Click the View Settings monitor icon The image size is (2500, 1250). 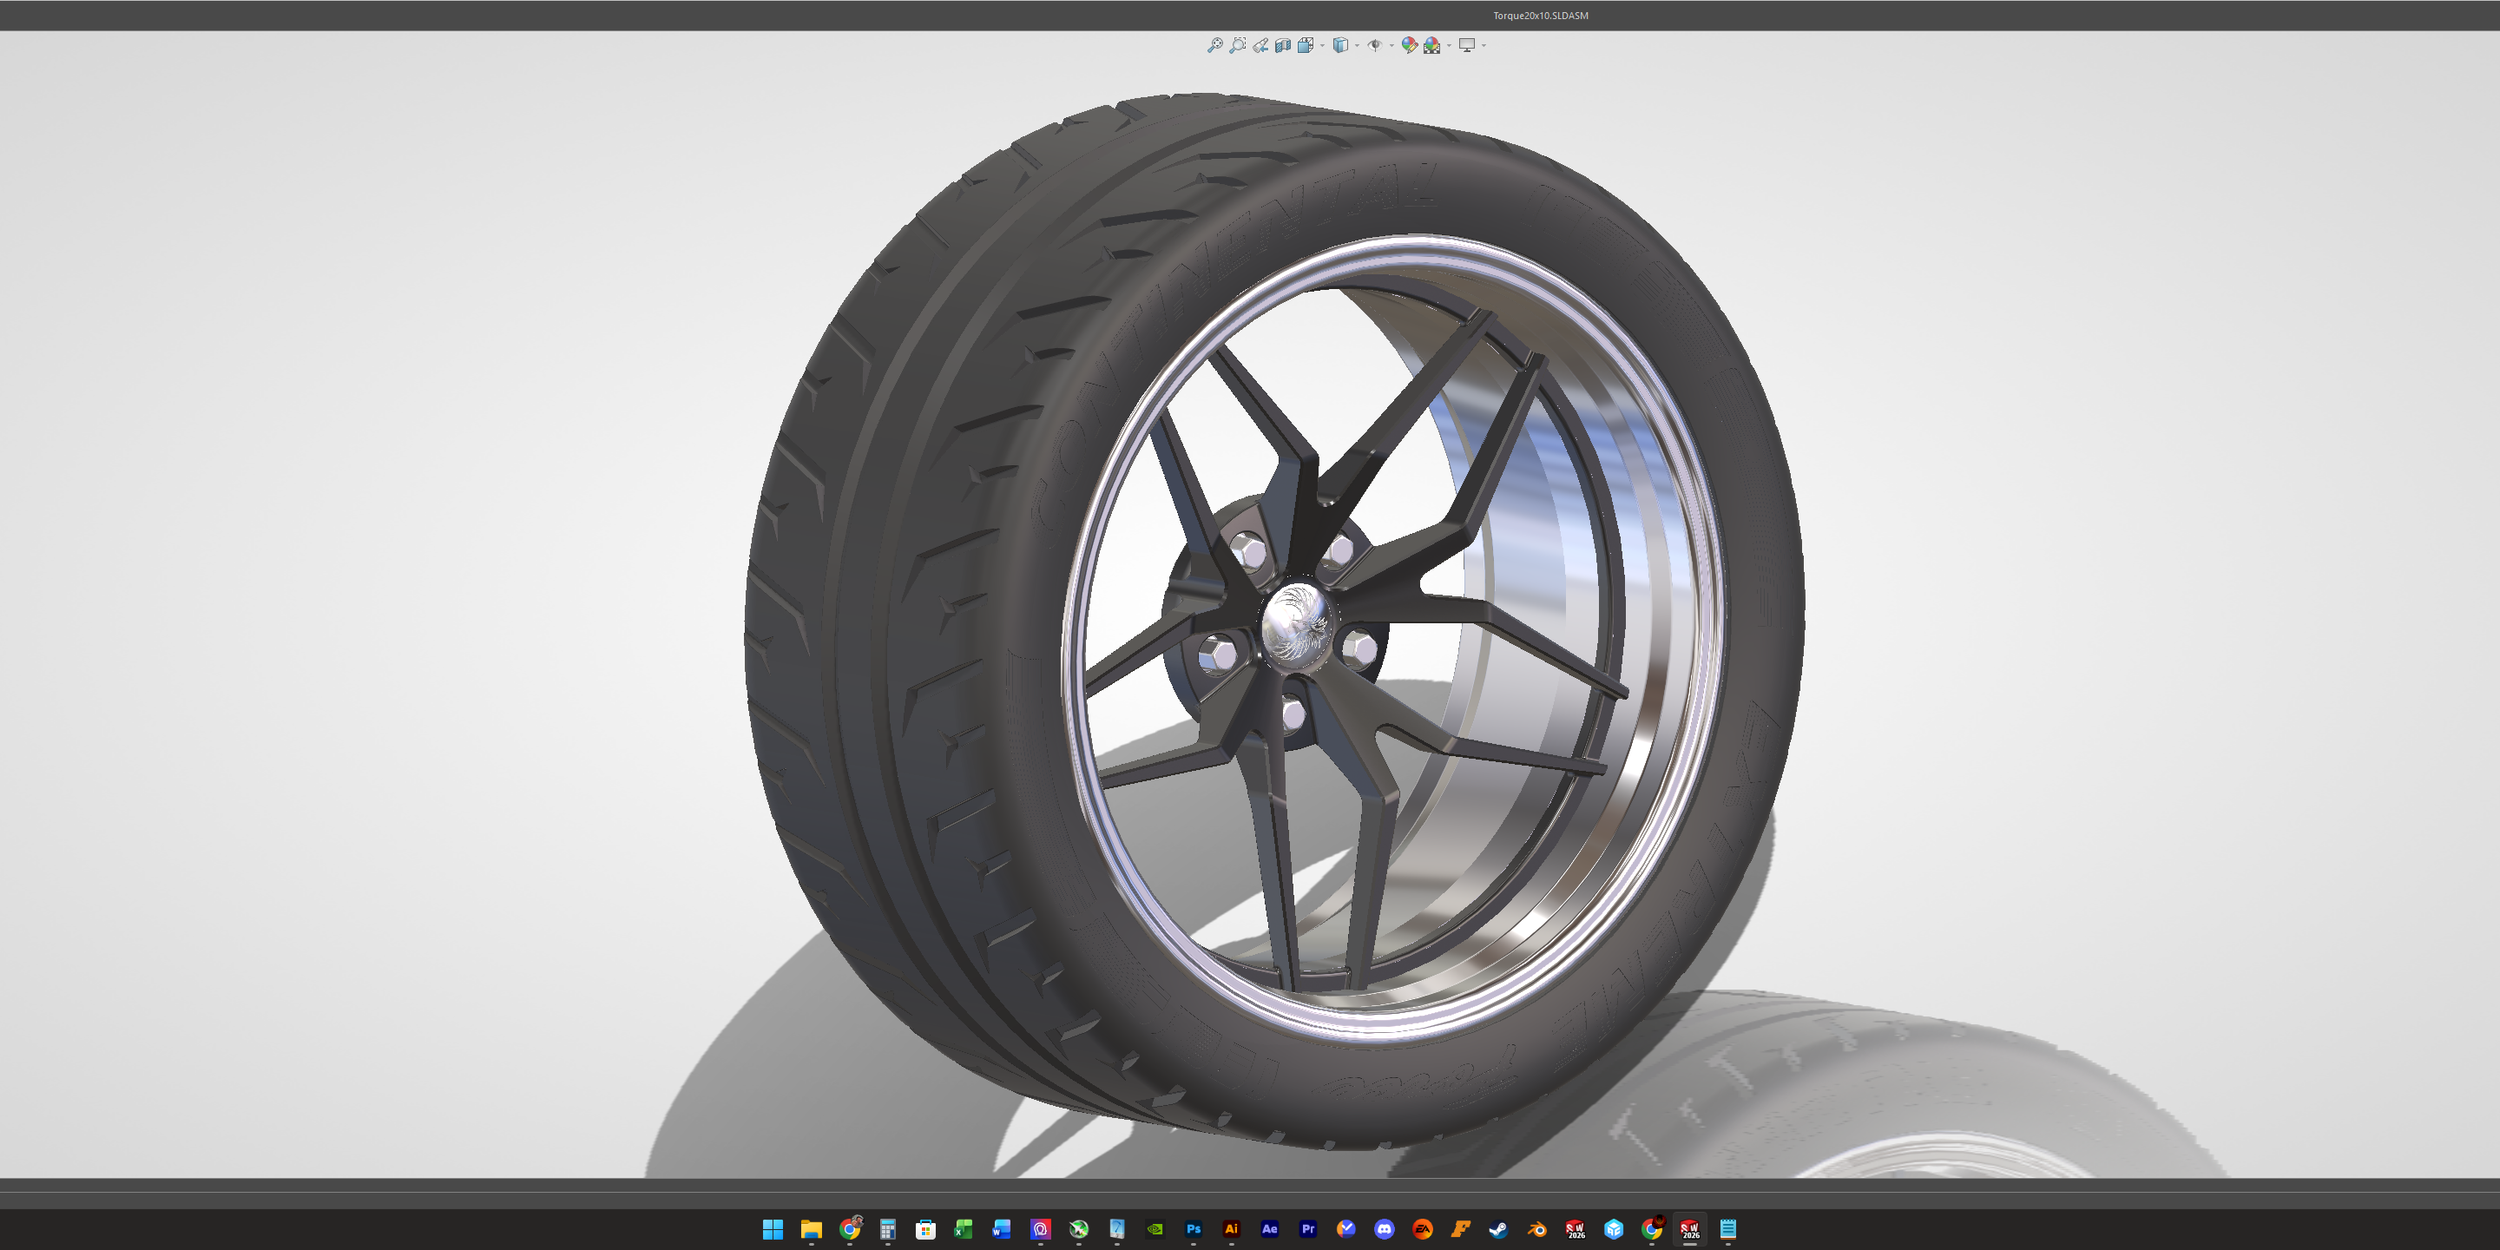pyautogui.click(x=1467, y=45)
